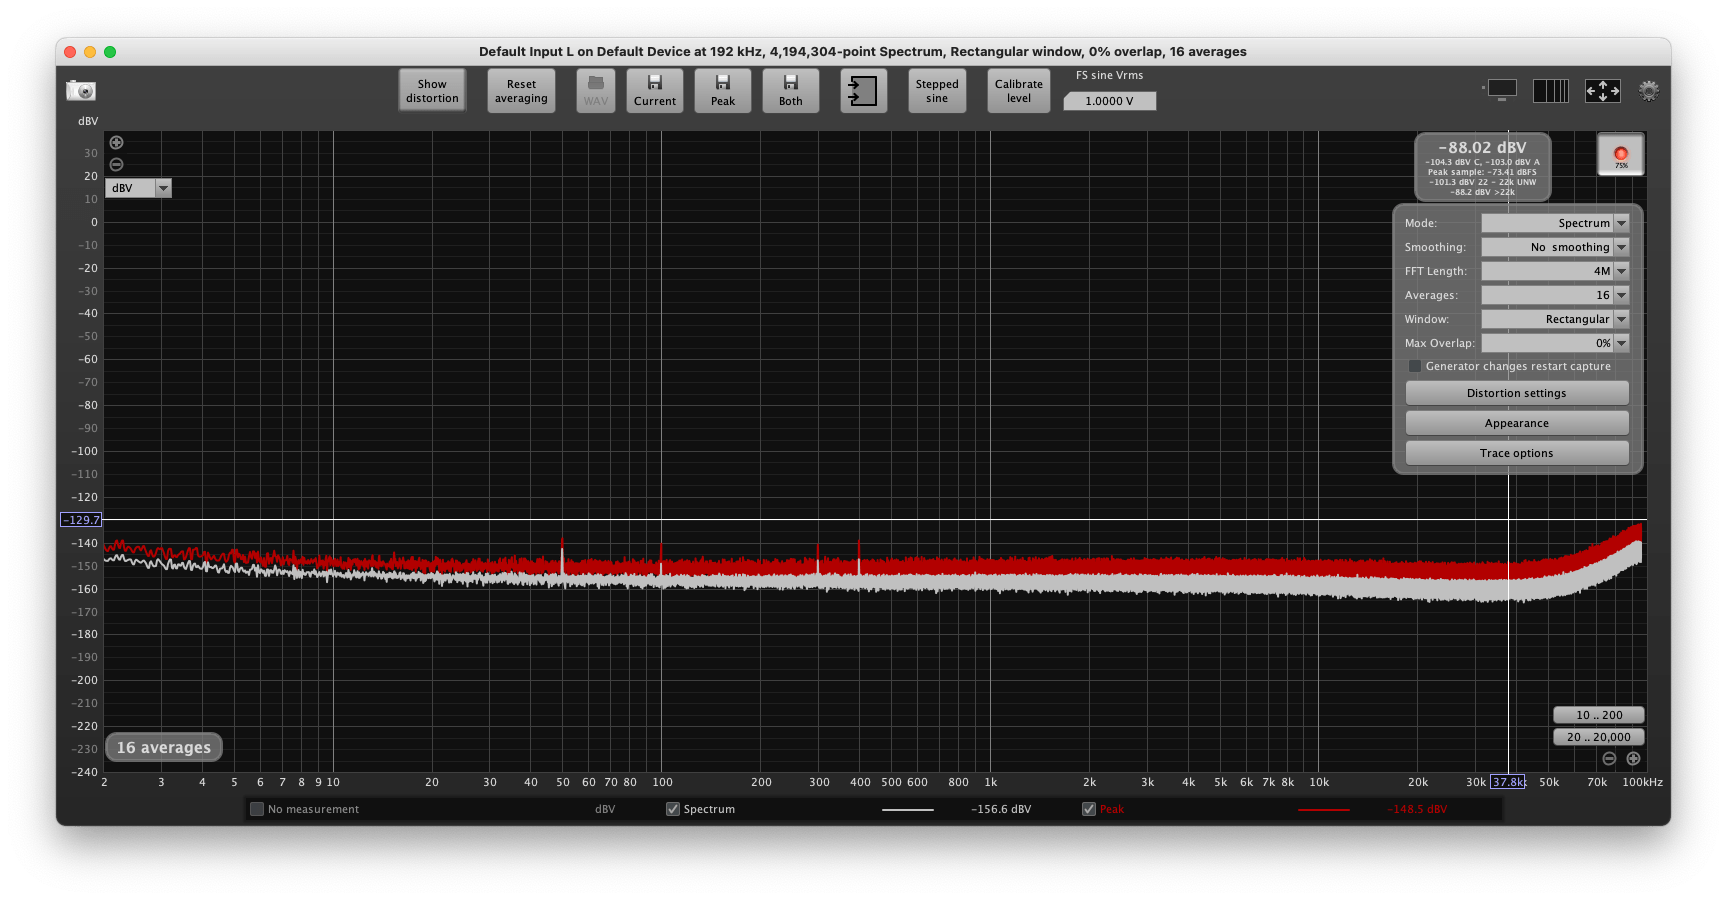
Task: Open the settings gear icon
Action: tap(1649, 91)
